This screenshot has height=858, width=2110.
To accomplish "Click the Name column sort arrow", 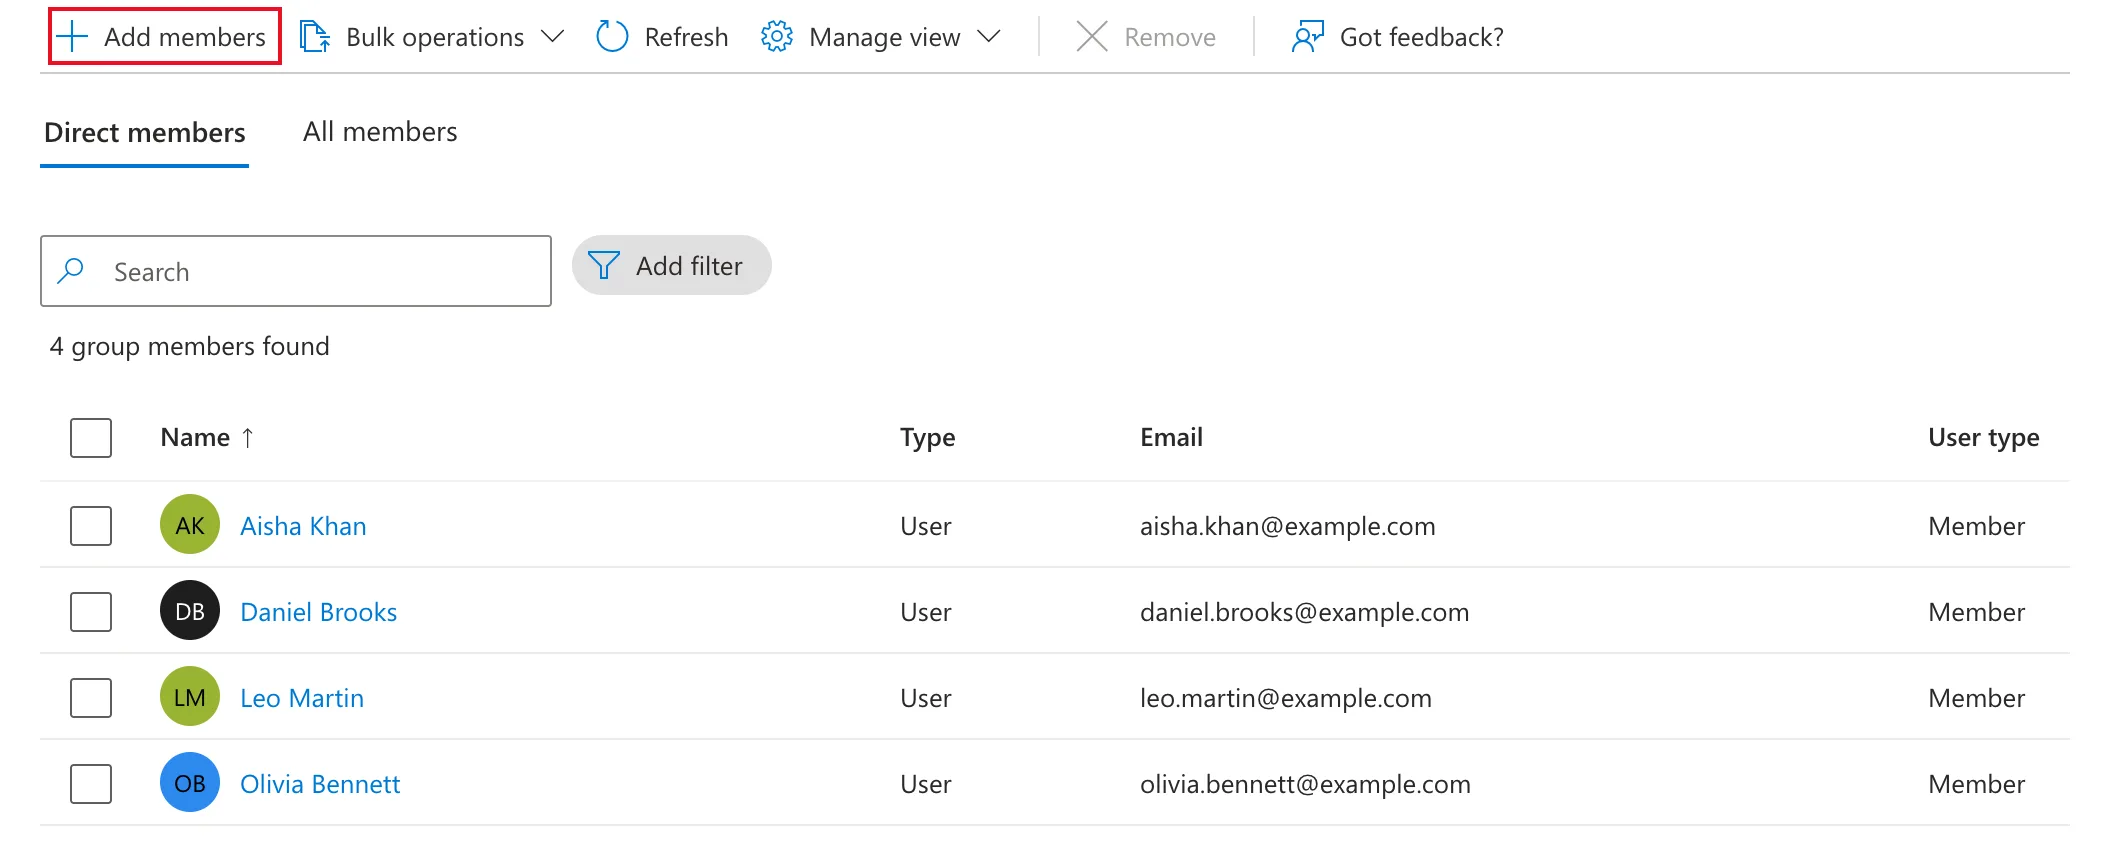I will coord(248,437).
